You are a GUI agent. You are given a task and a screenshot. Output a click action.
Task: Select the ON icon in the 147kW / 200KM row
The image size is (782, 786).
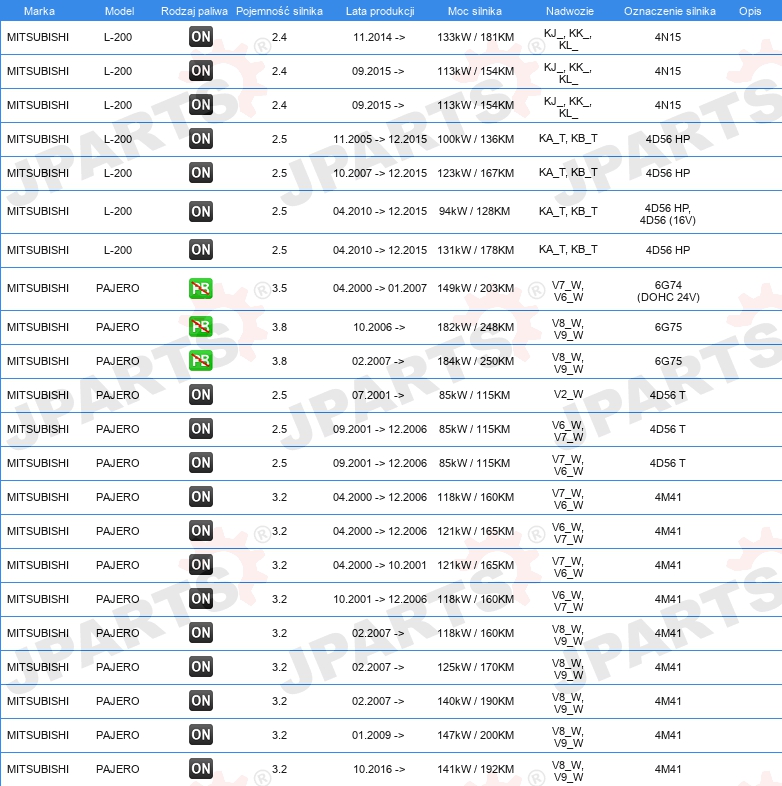(201, 735)
